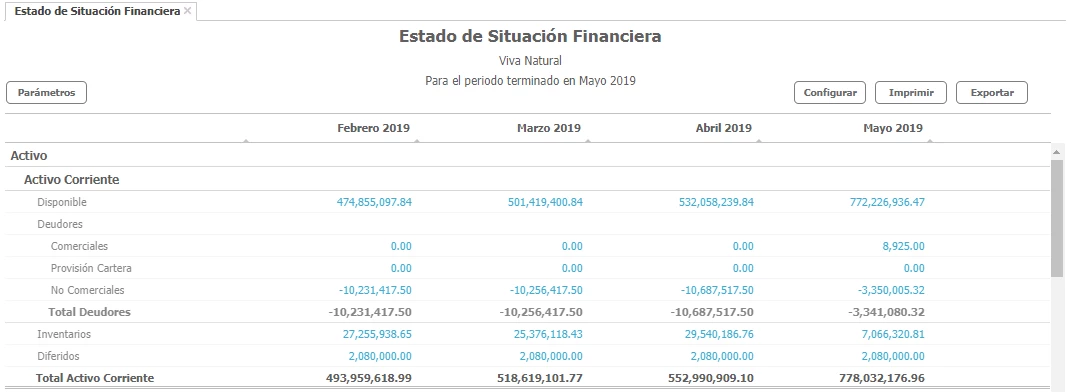Open Disponible amount for Febrero 2019

click(x=374, y=202)
